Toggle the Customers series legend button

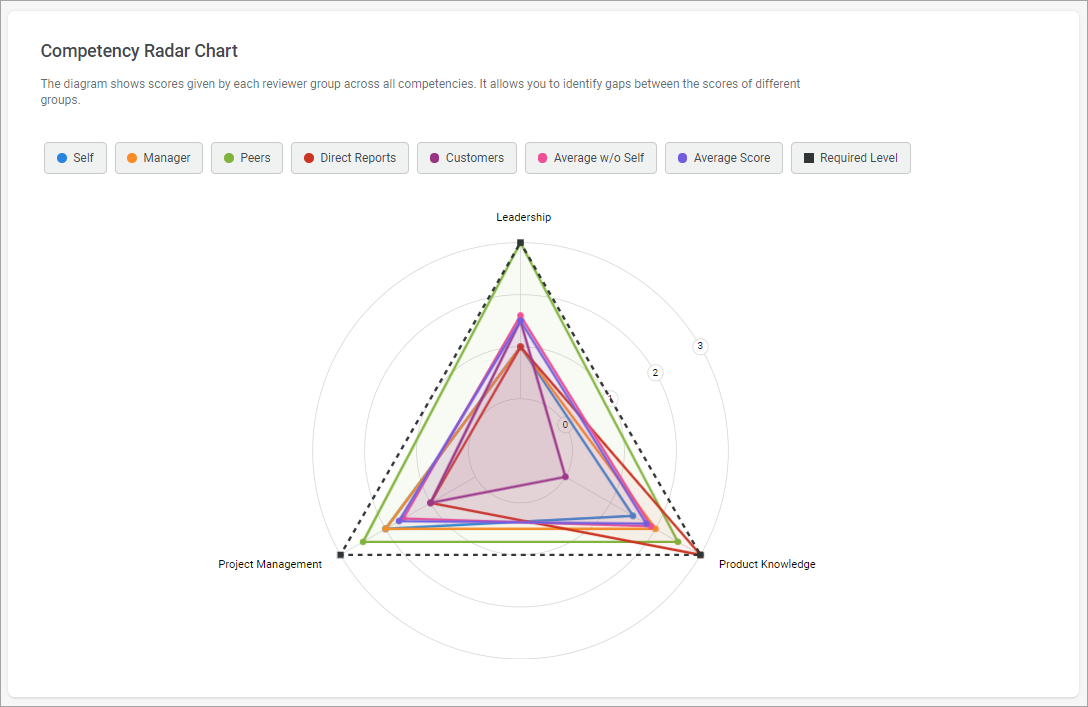pos(467,158)
